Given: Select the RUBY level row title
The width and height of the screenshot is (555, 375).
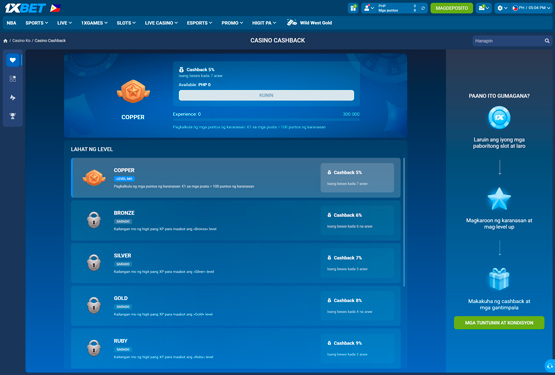Looking at the screenshot, I should pos(120,341).
